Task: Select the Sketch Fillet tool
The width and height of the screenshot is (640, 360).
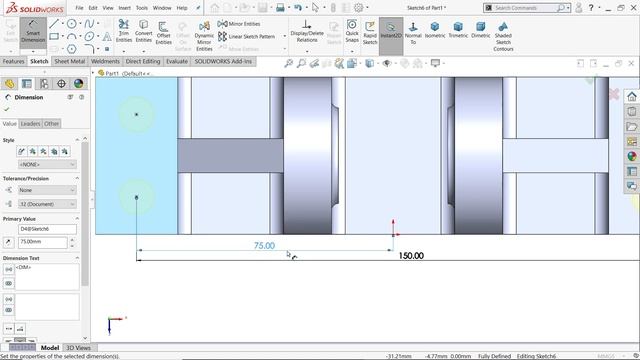Action: (89, 49)
